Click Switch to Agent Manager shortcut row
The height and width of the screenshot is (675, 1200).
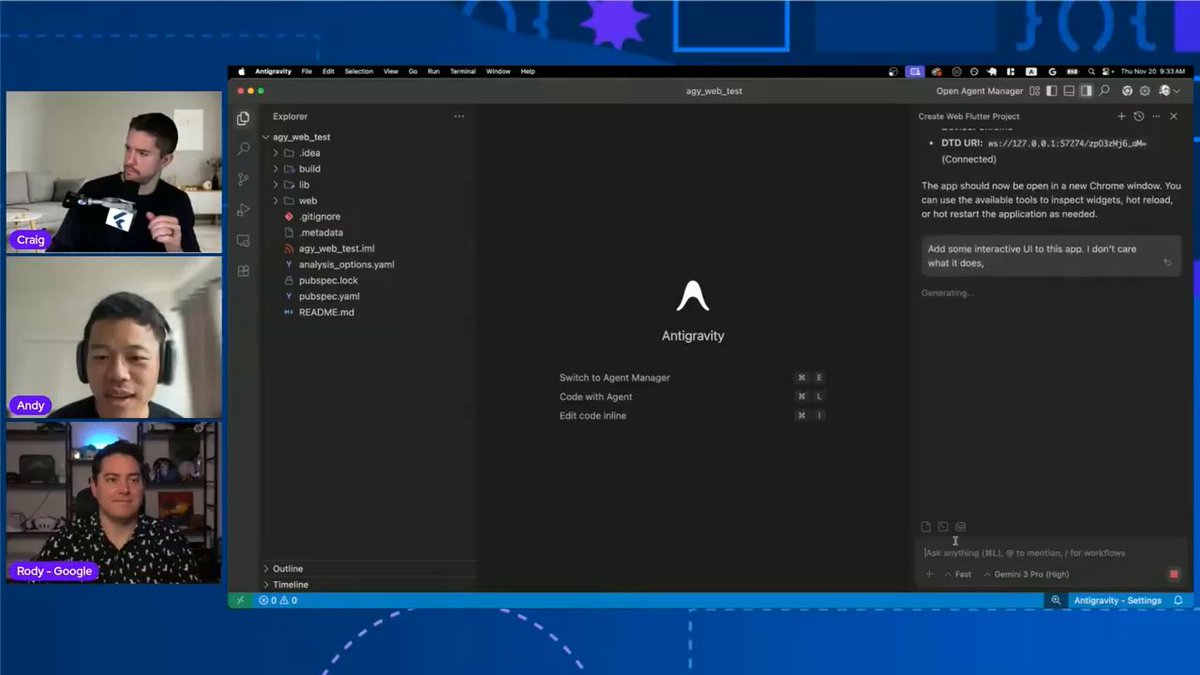(692, 378)
